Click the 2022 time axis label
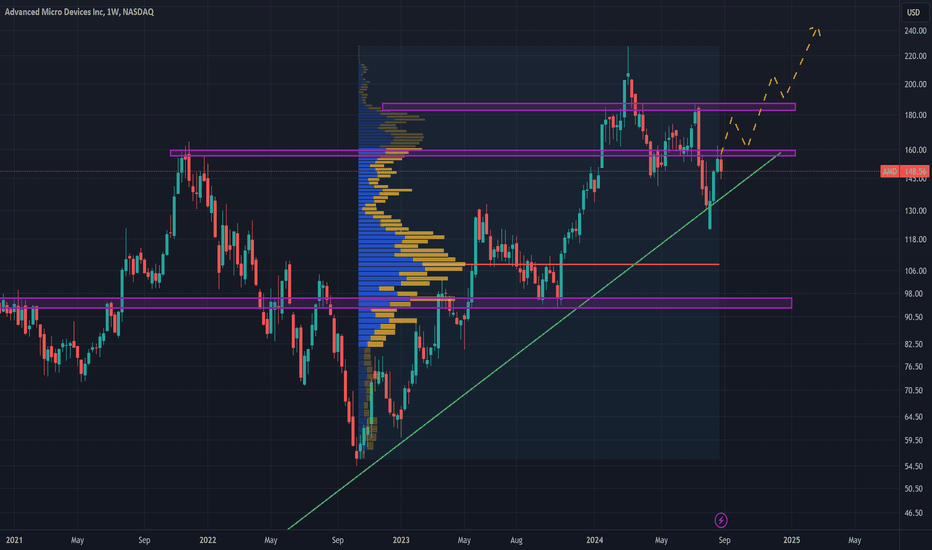932x550 pixels. point(207,540)
